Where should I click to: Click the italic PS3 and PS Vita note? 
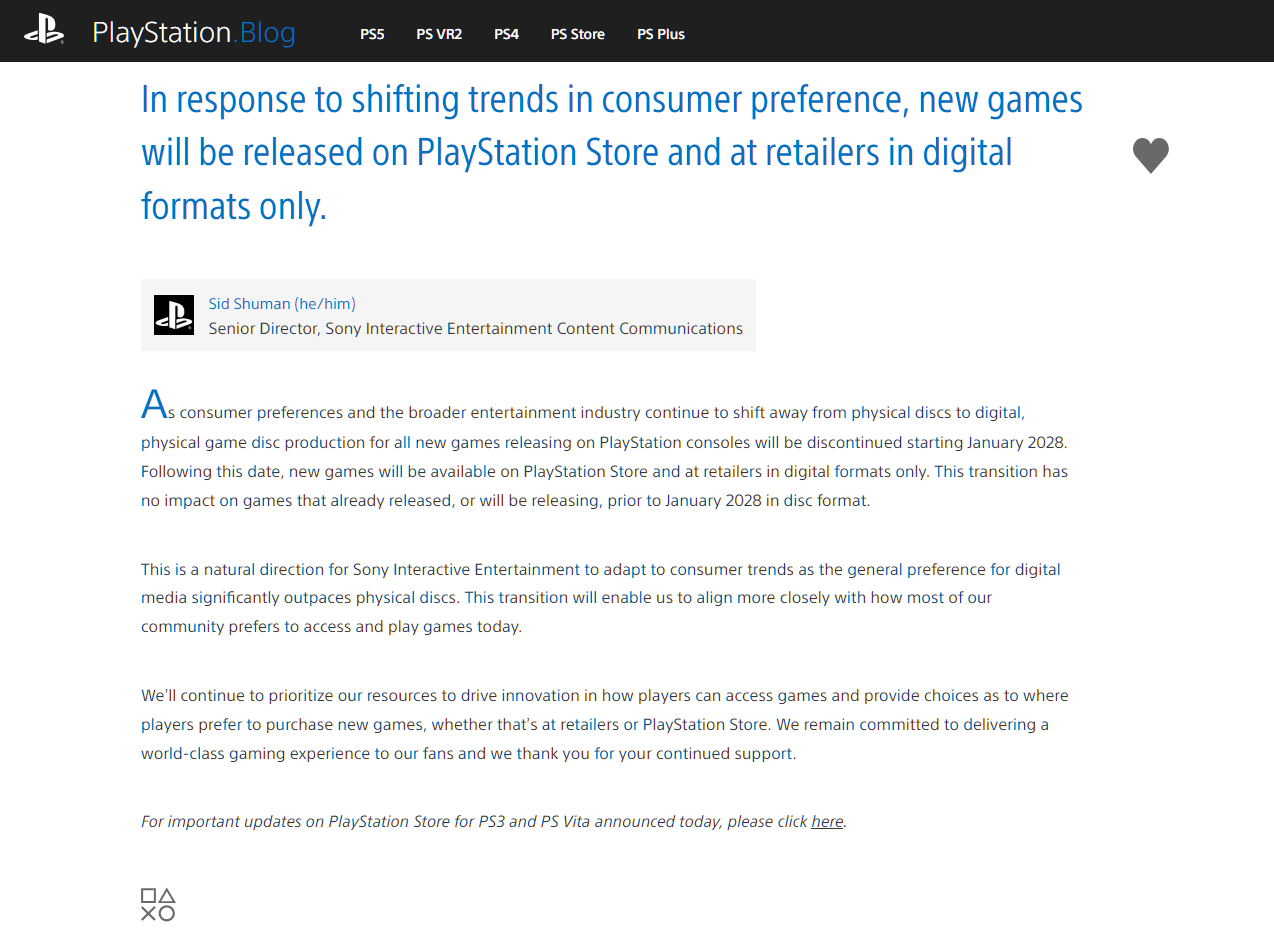[x=494, y=821]
